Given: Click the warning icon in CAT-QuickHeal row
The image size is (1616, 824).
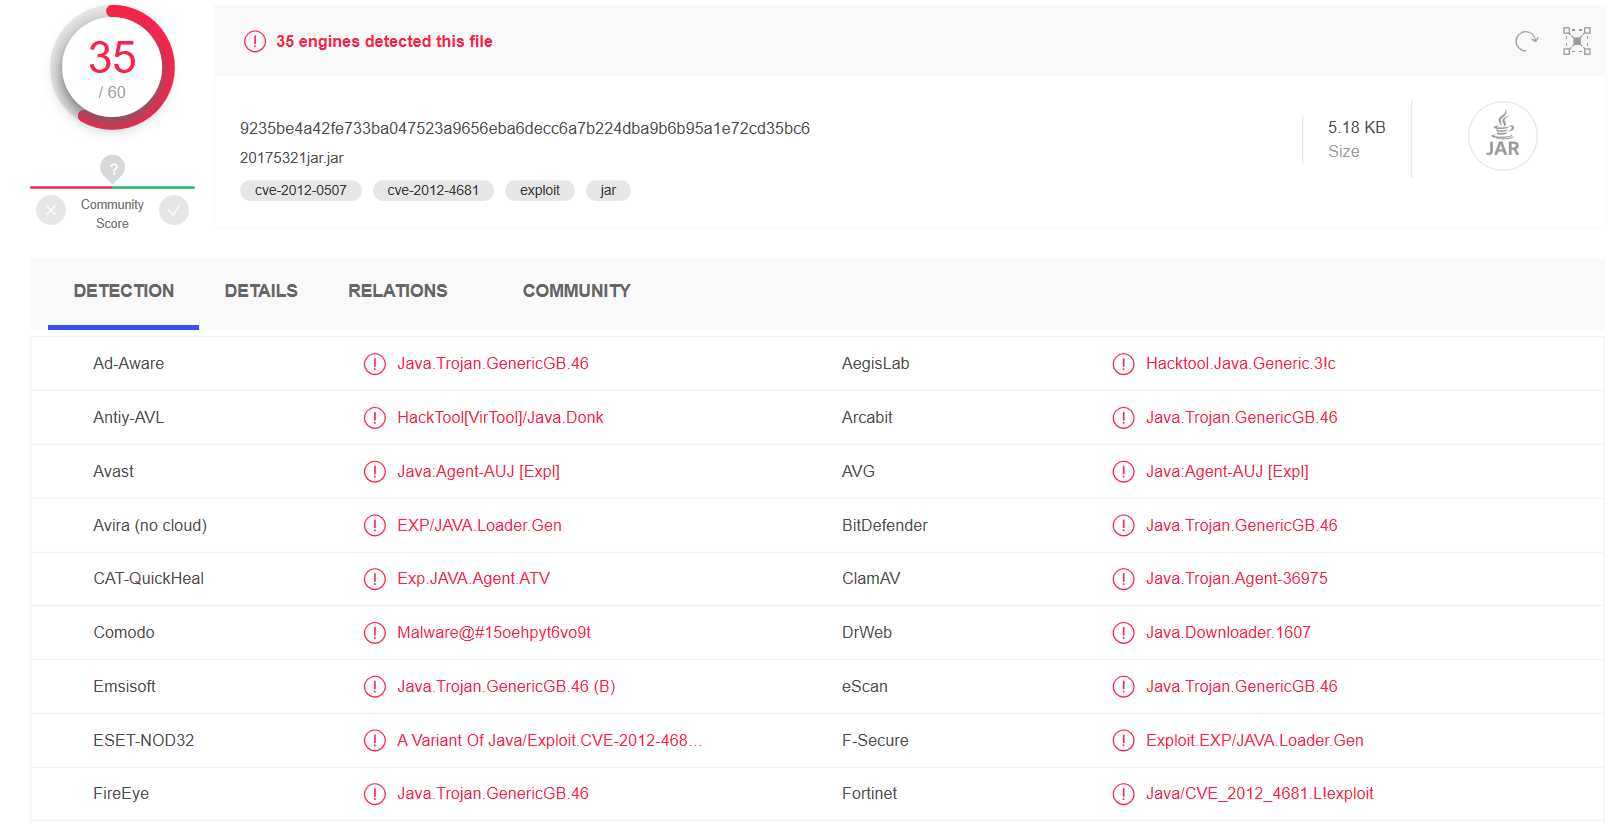Looking at the screenshot, I should (x=374, y=579).
